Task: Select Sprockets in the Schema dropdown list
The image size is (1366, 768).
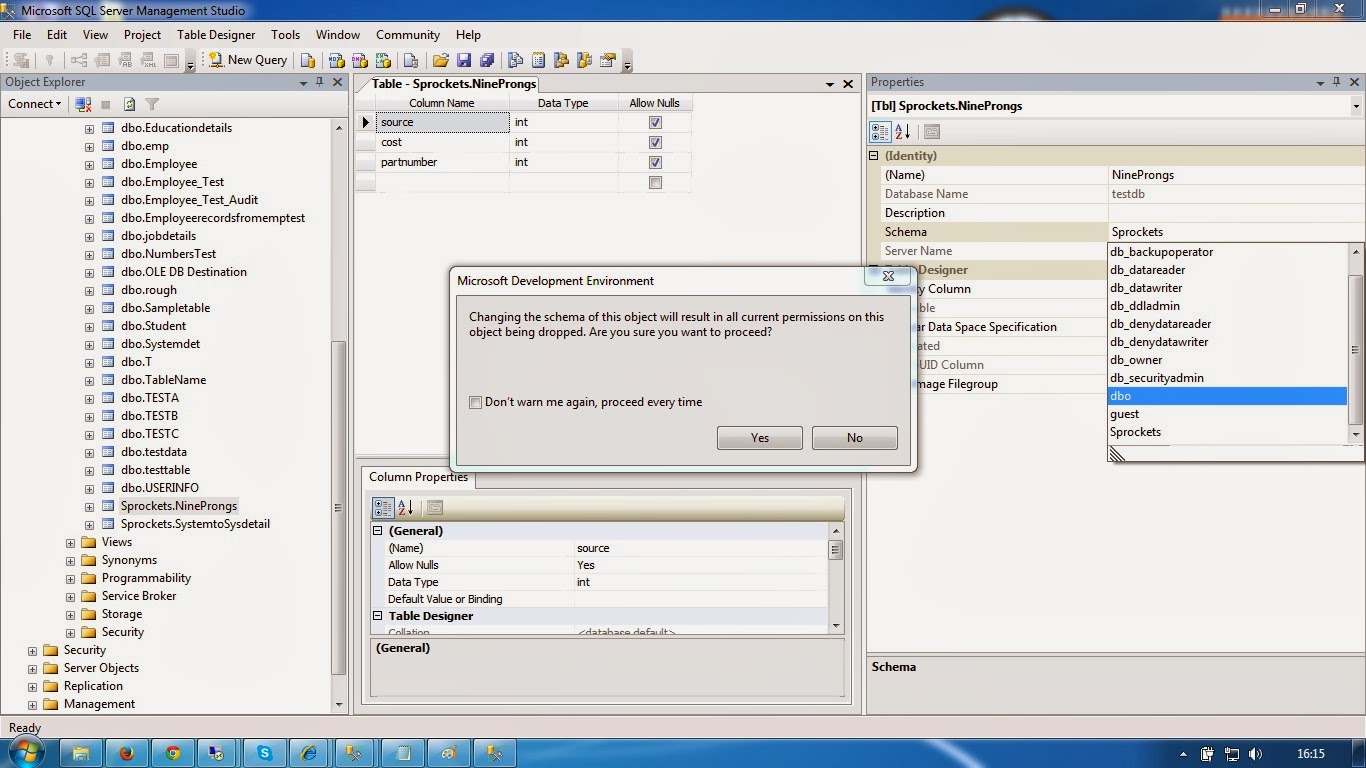Action: (x=1135, y=431)
